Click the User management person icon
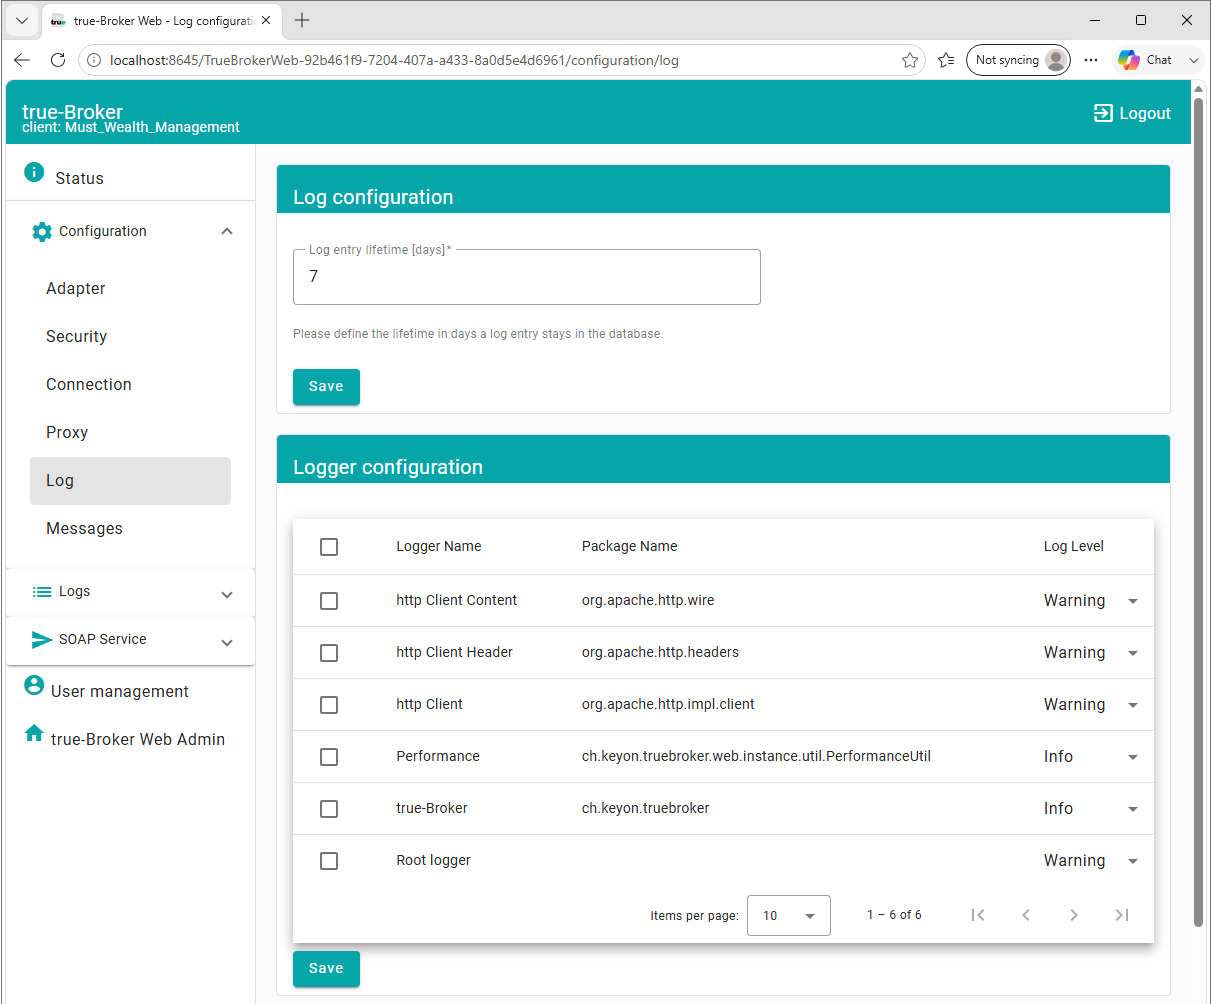Viewport: 1212px width, 1004px height. 34,686
